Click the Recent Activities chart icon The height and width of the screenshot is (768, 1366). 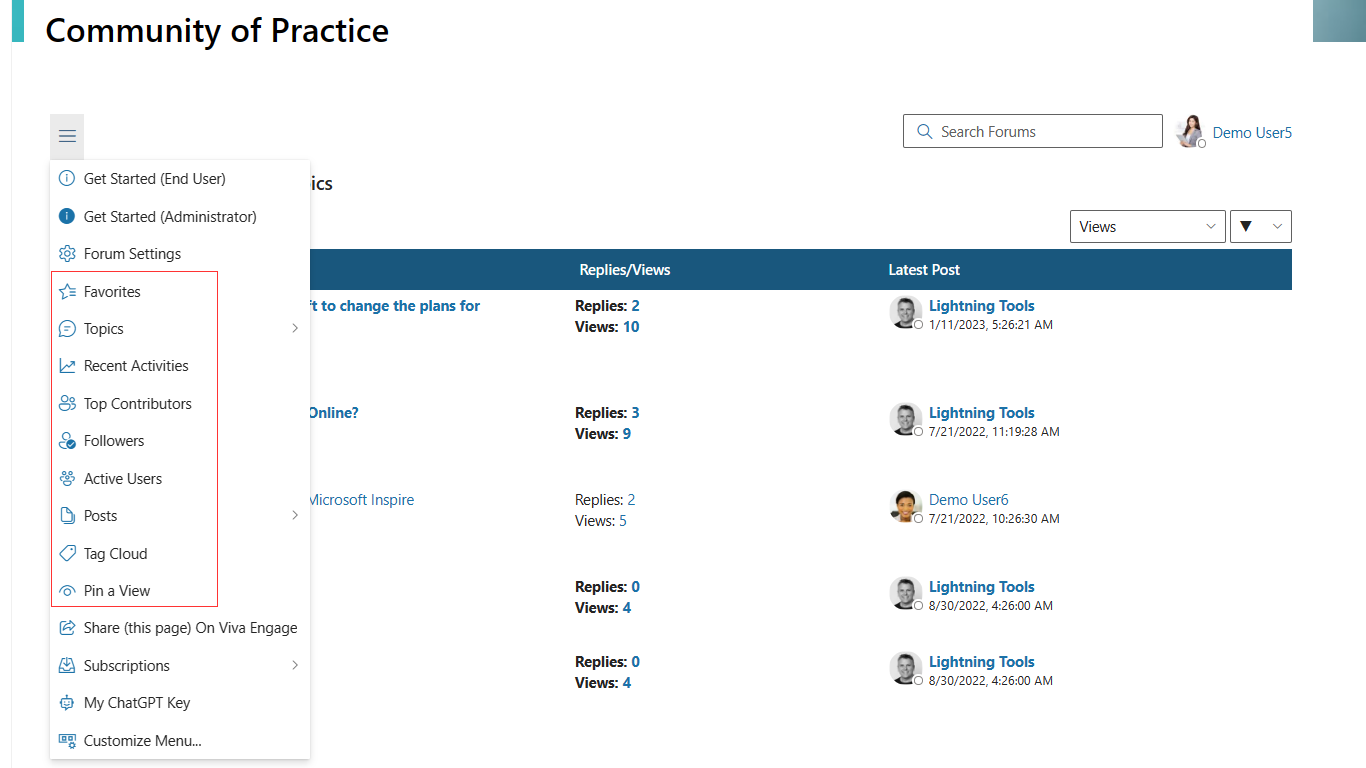tap(67, 366)
